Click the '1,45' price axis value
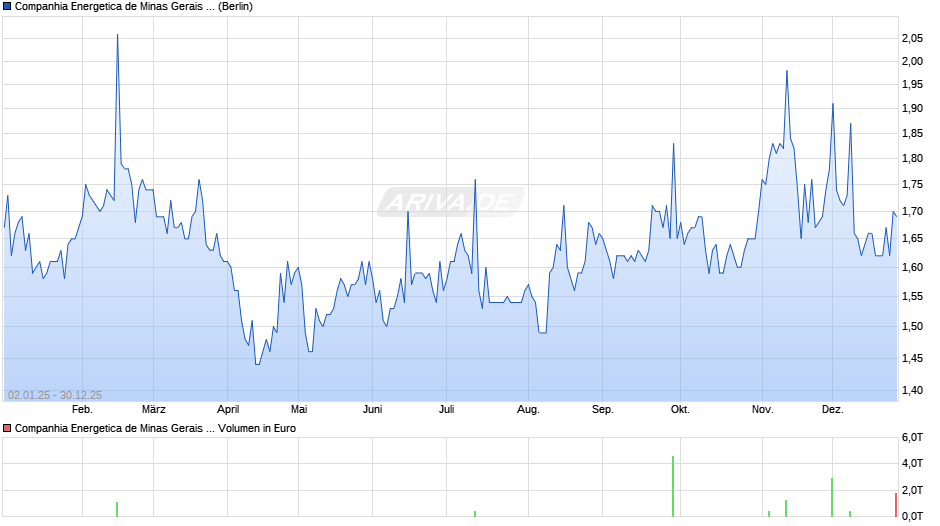Image resolution: width=940 pixels, height=526 pixels. [912, 358]
